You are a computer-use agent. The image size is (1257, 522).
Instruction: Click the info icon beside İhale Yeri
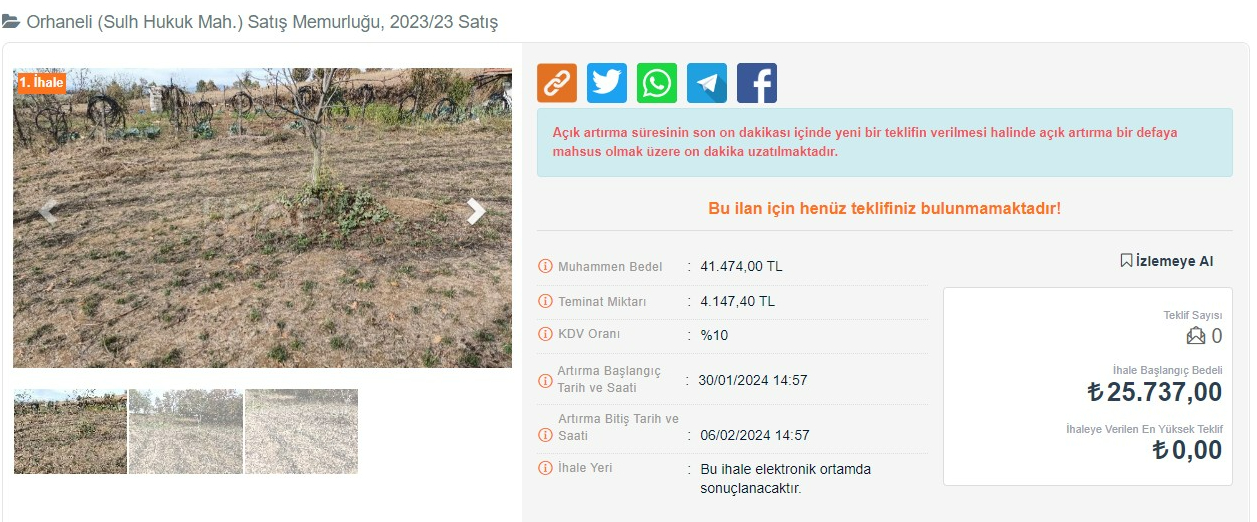[x=545, y=468]
